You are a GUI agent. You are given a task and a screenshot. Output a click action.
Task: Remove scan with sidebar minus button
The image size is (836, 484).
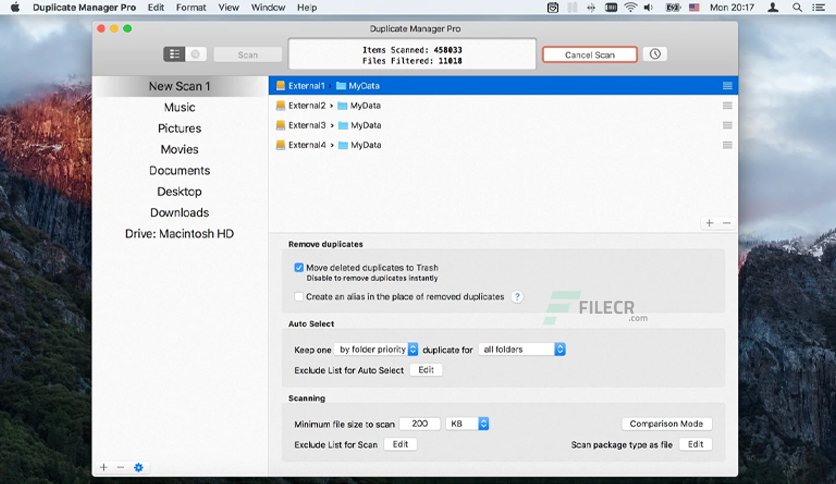[x=120, y=467]
